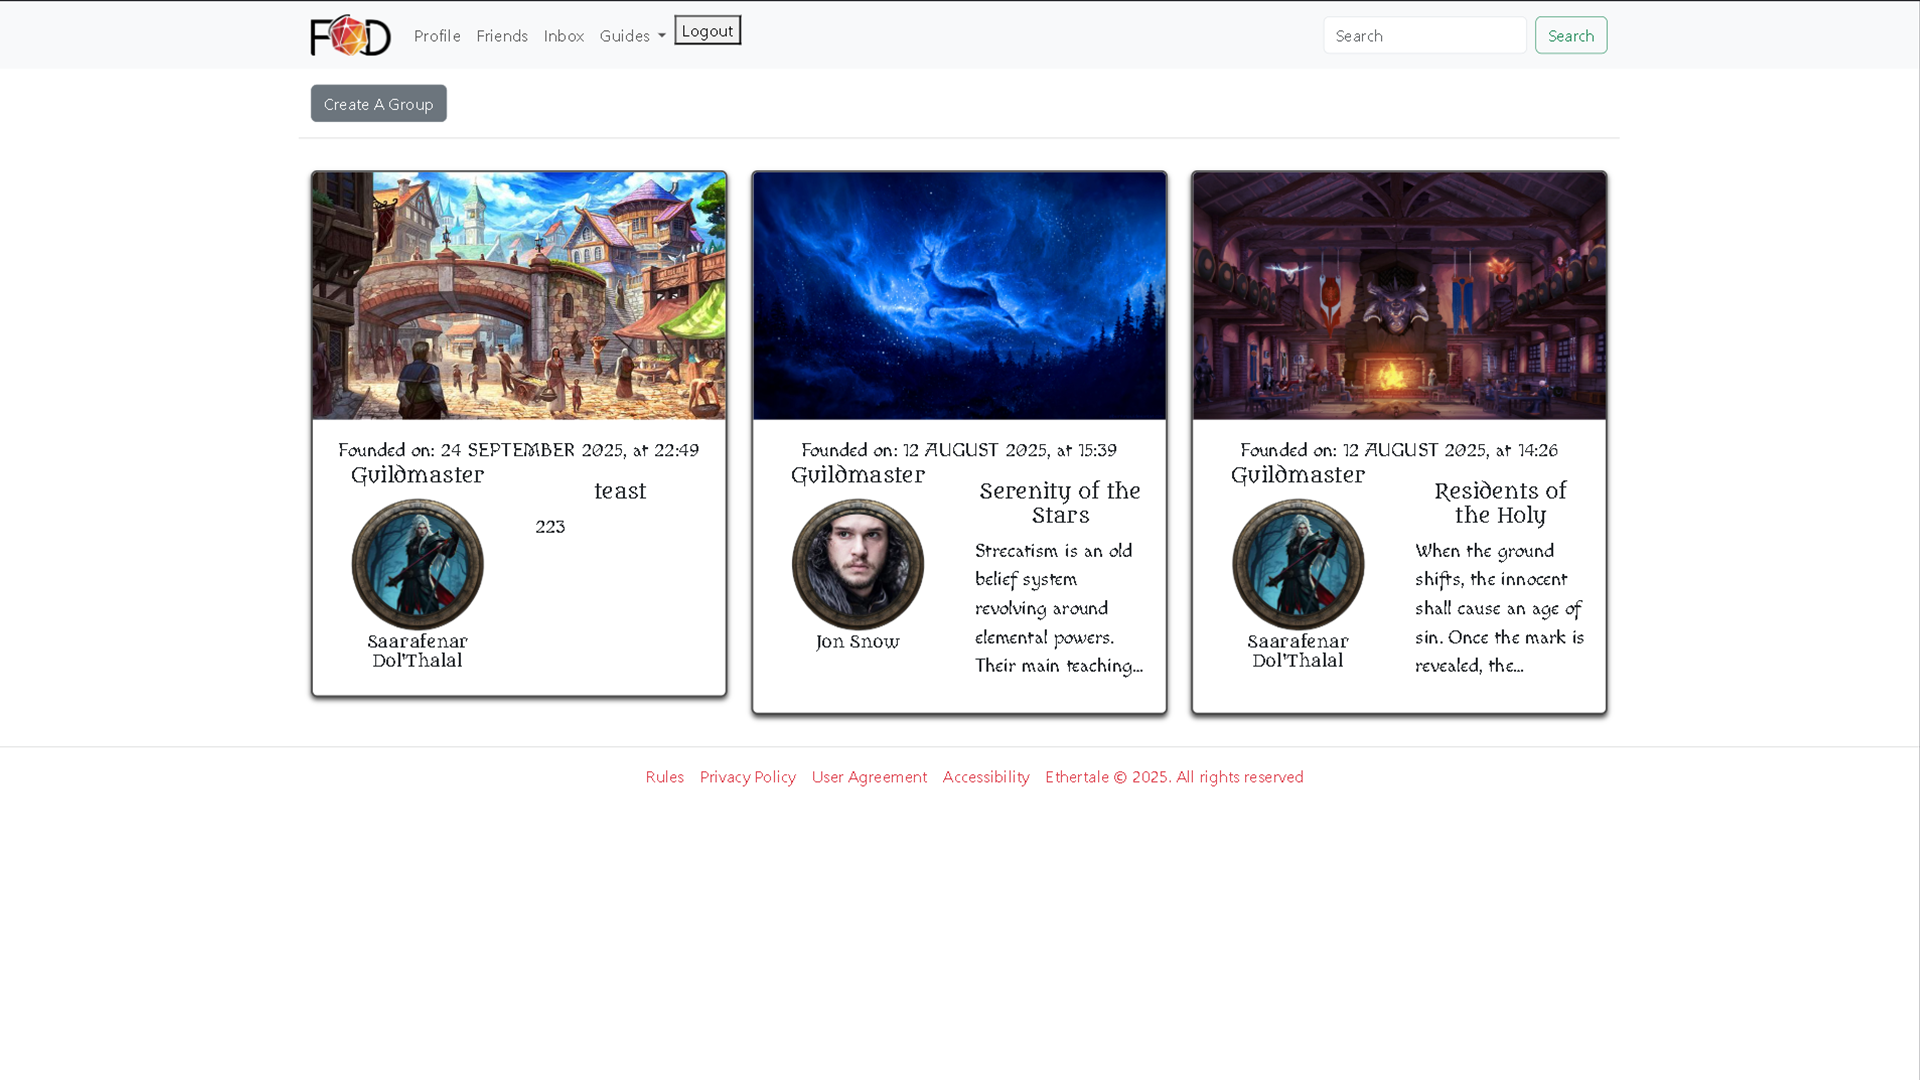Open the Rules link
Image resolution: width=1920 pixels, height=1080 pixels.
663,777
